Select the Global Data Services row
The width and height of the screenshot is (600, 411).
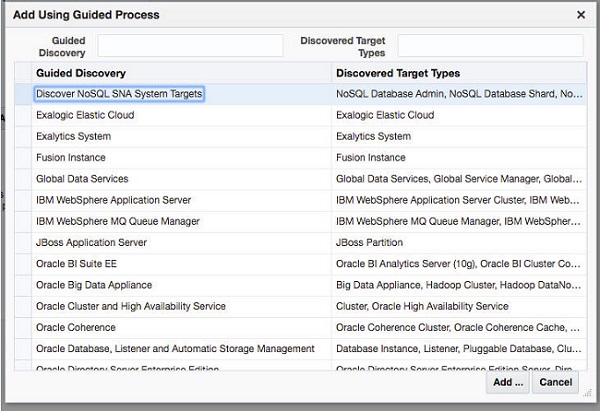tap(82, 179)
